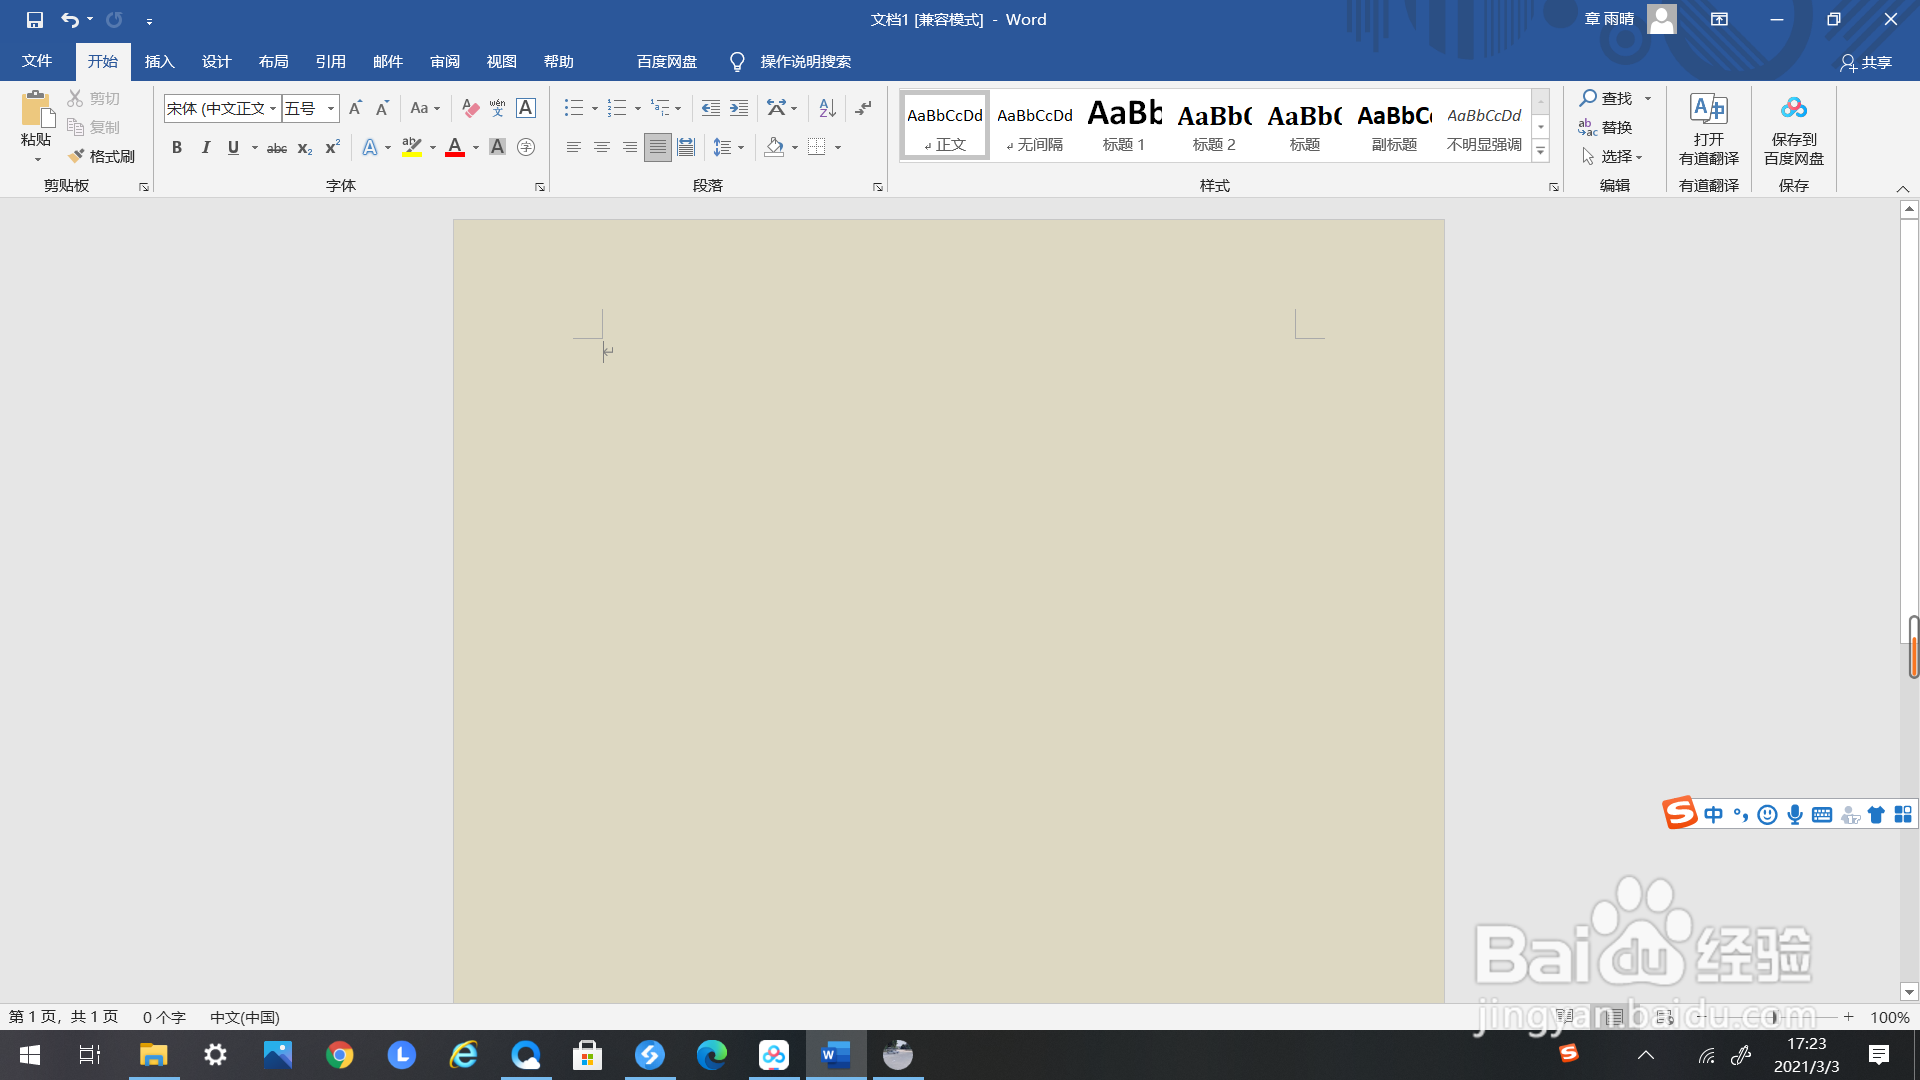Click the 共享 (Share) button
The width and height of the screenshot is (1920, 1080).
(x=1866, y=62)
